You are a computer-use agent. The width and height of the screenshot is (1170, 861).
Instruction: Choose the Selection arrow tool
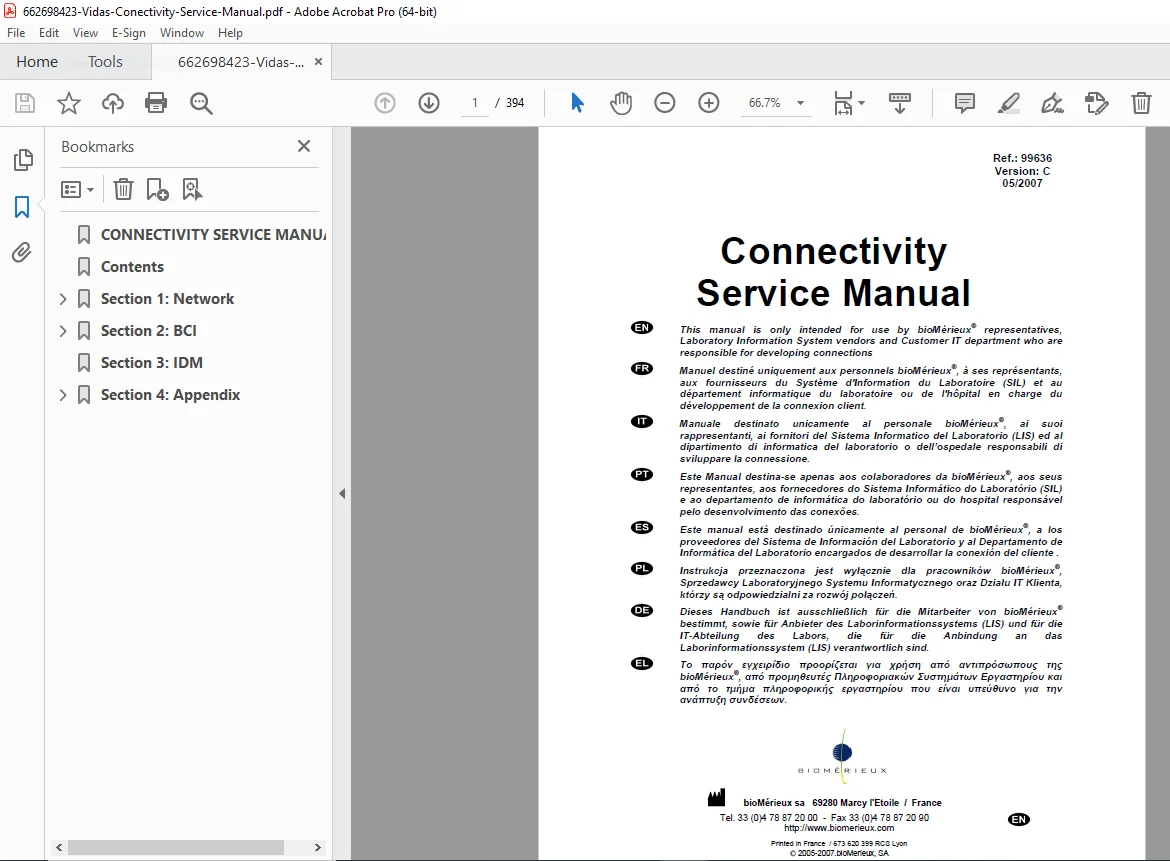click(577, 103)
